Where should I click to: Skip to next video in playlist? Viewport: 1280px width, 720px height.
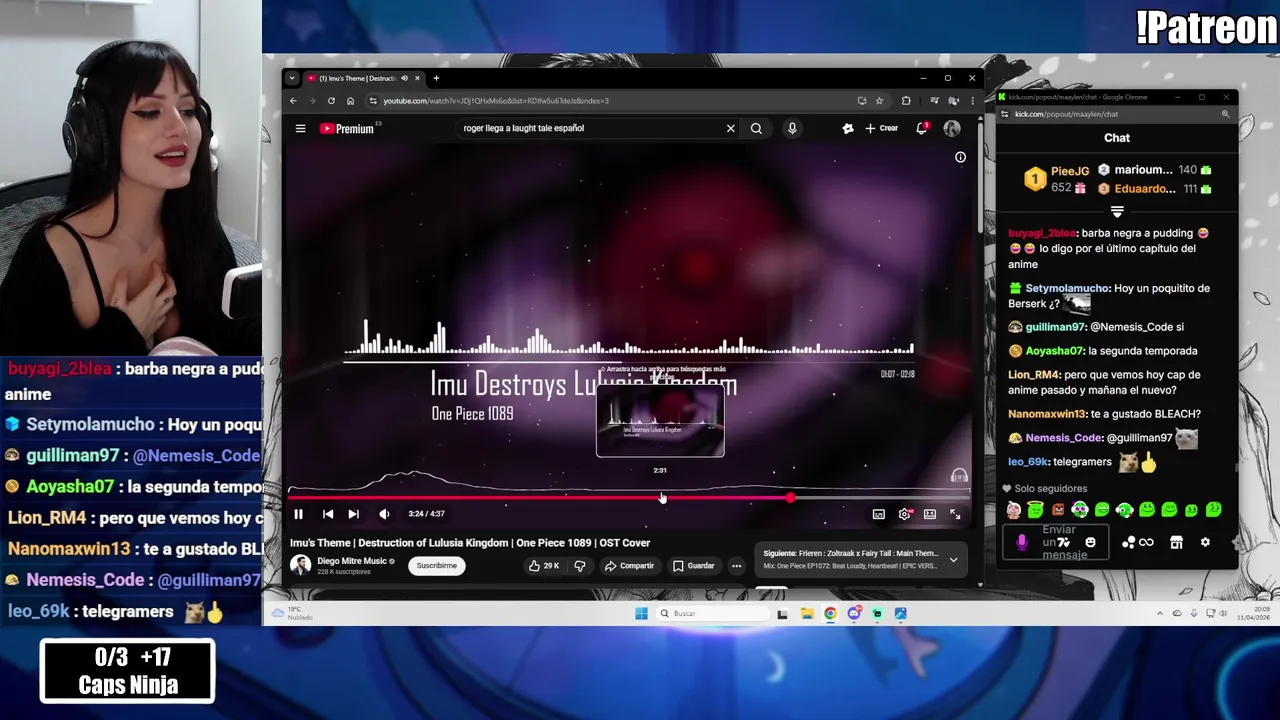[x=353, y=514]
